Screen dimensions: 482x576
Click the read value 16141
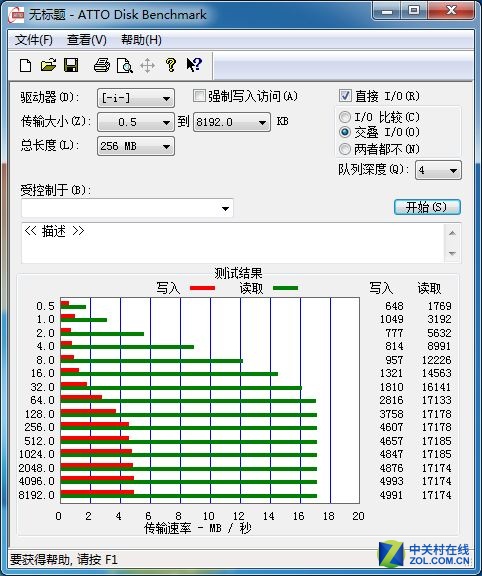tap(436, 387)
